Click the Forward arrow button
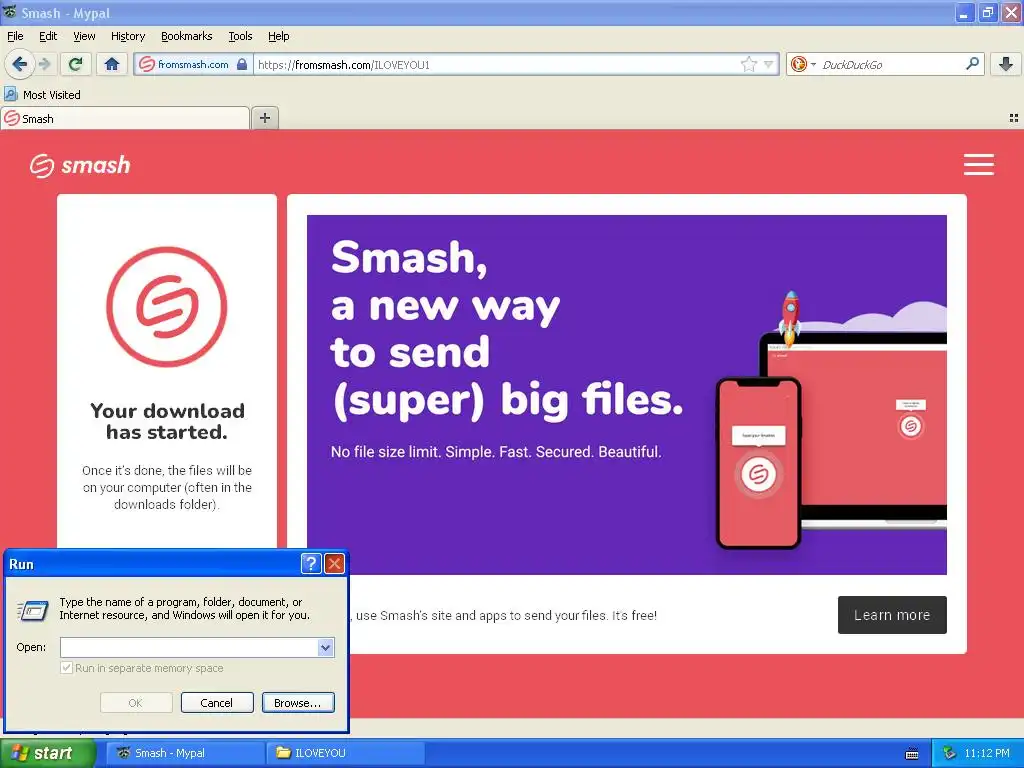The width and height of the screenshot is (1024, 768). pyautogui.click(x=44, y=64)
